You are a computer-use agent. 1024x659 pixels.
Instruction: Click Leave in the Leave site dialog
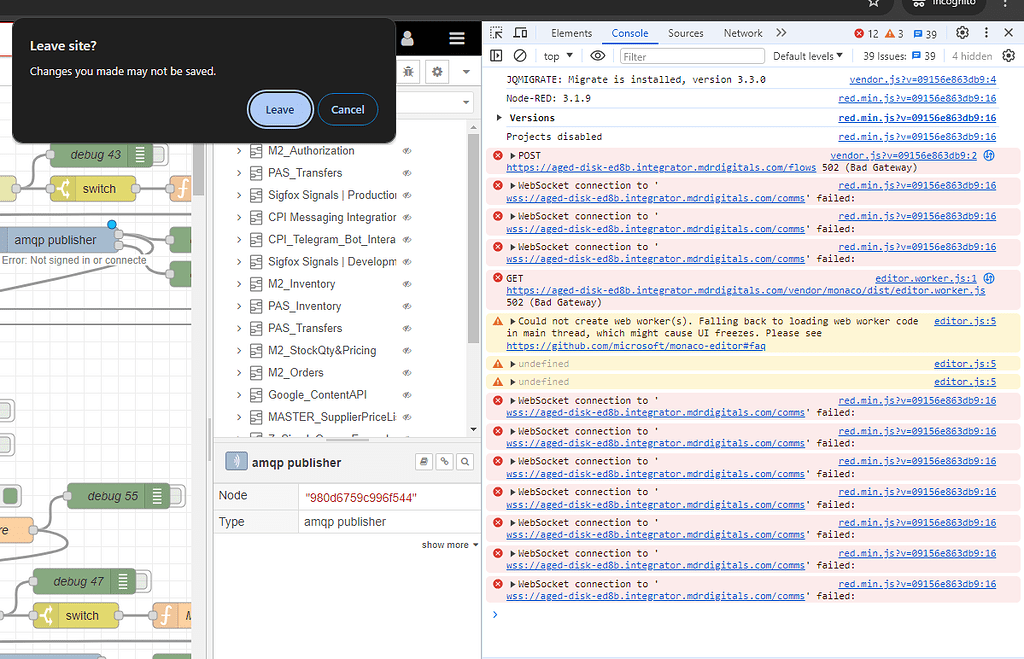click(280, 110)
